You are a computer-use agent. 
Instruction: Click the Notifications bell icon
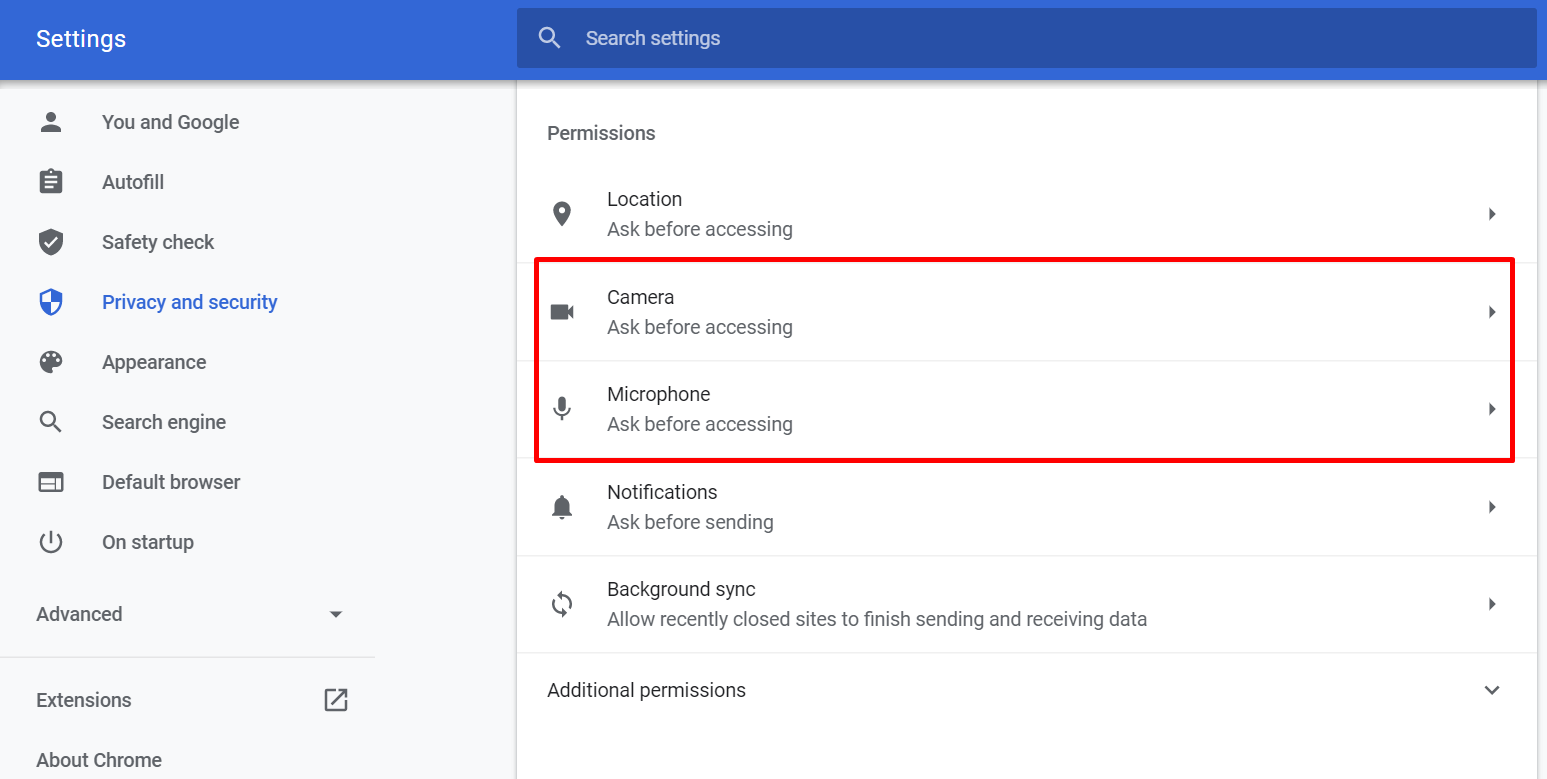click(x=562, y=507)
